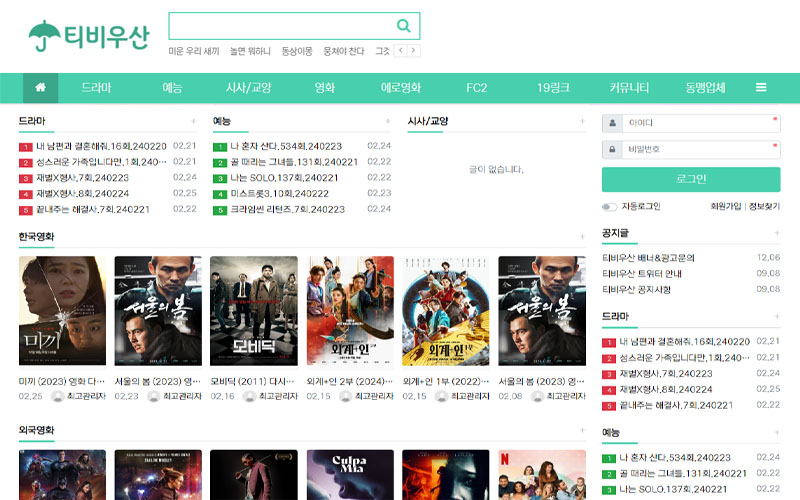Click the 외국영화 section heading
The image size is (800, 500).
[x=36, y=430]
